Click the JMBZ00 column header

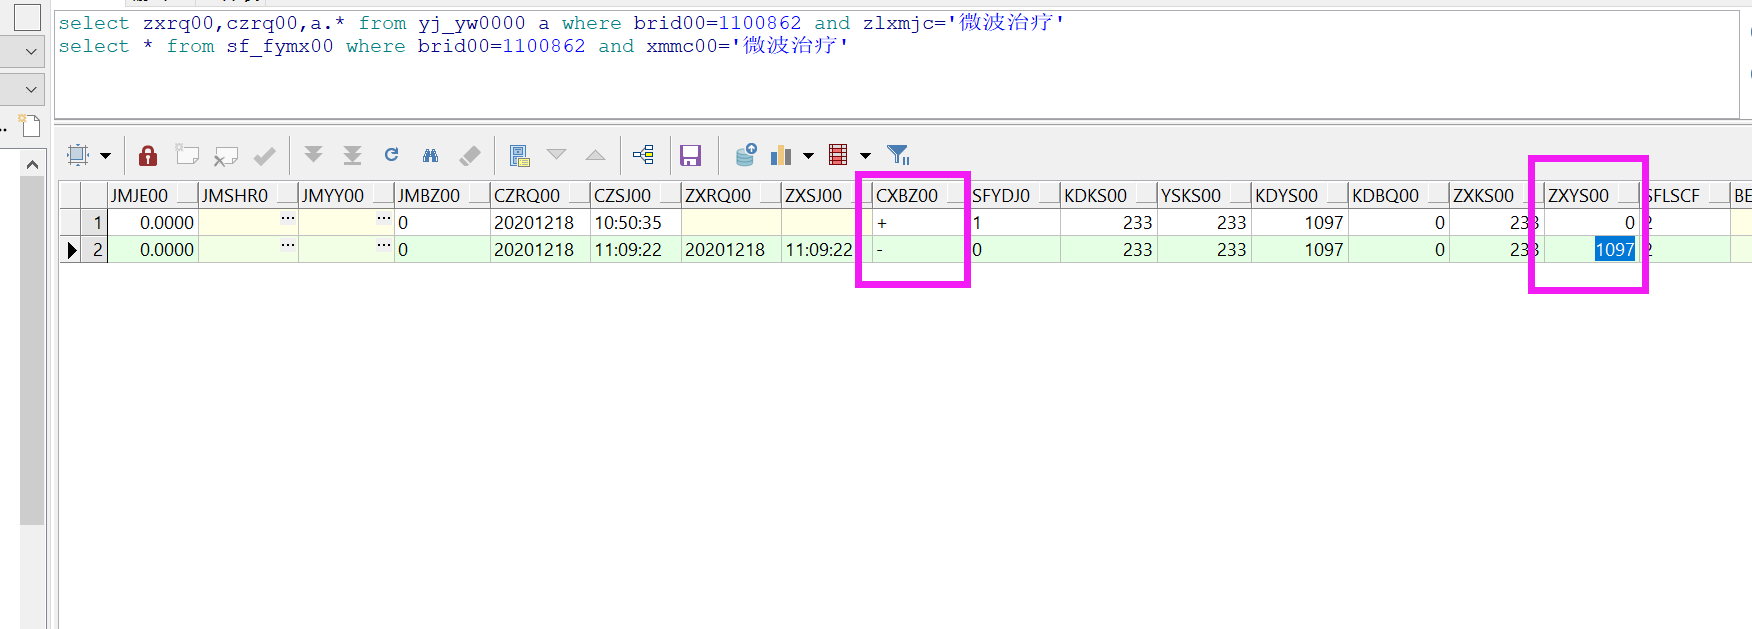click(x=442, y=195)
